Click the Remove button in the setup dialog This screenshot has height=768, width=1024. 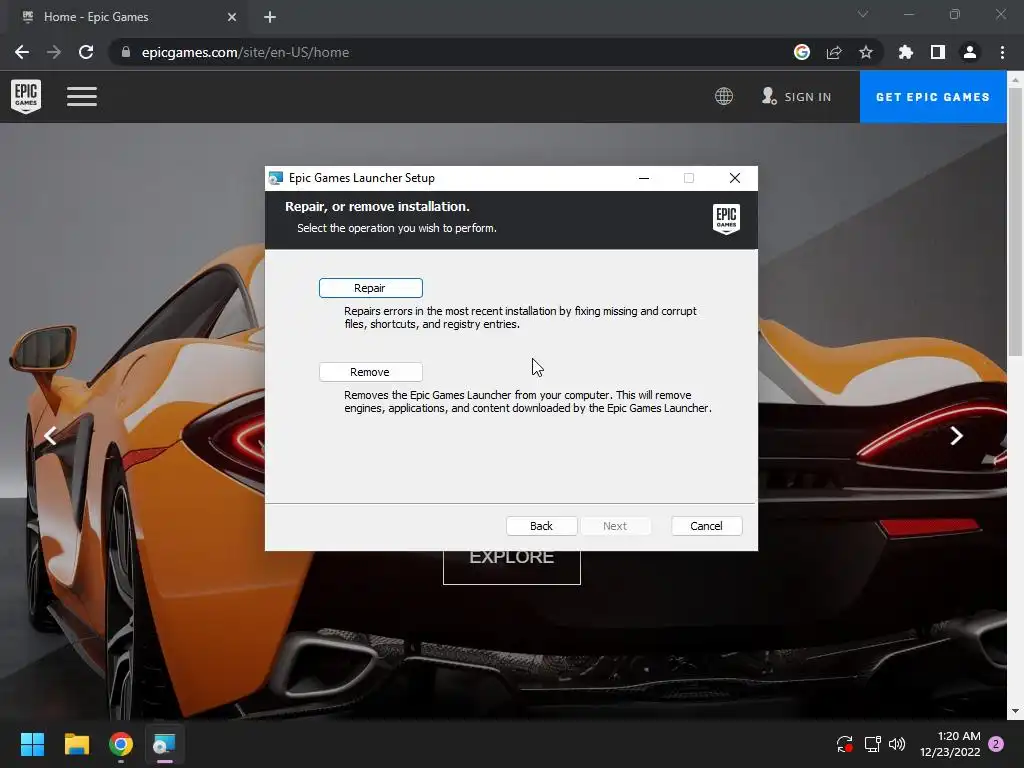coord(370,372)
